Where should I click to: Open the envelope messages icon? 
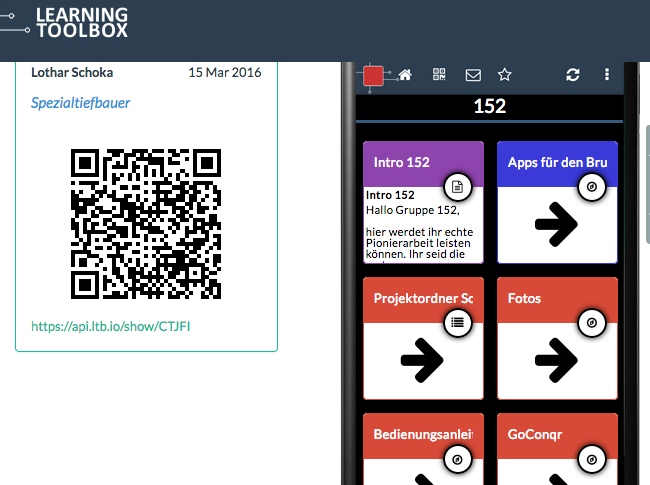[473, 75]
